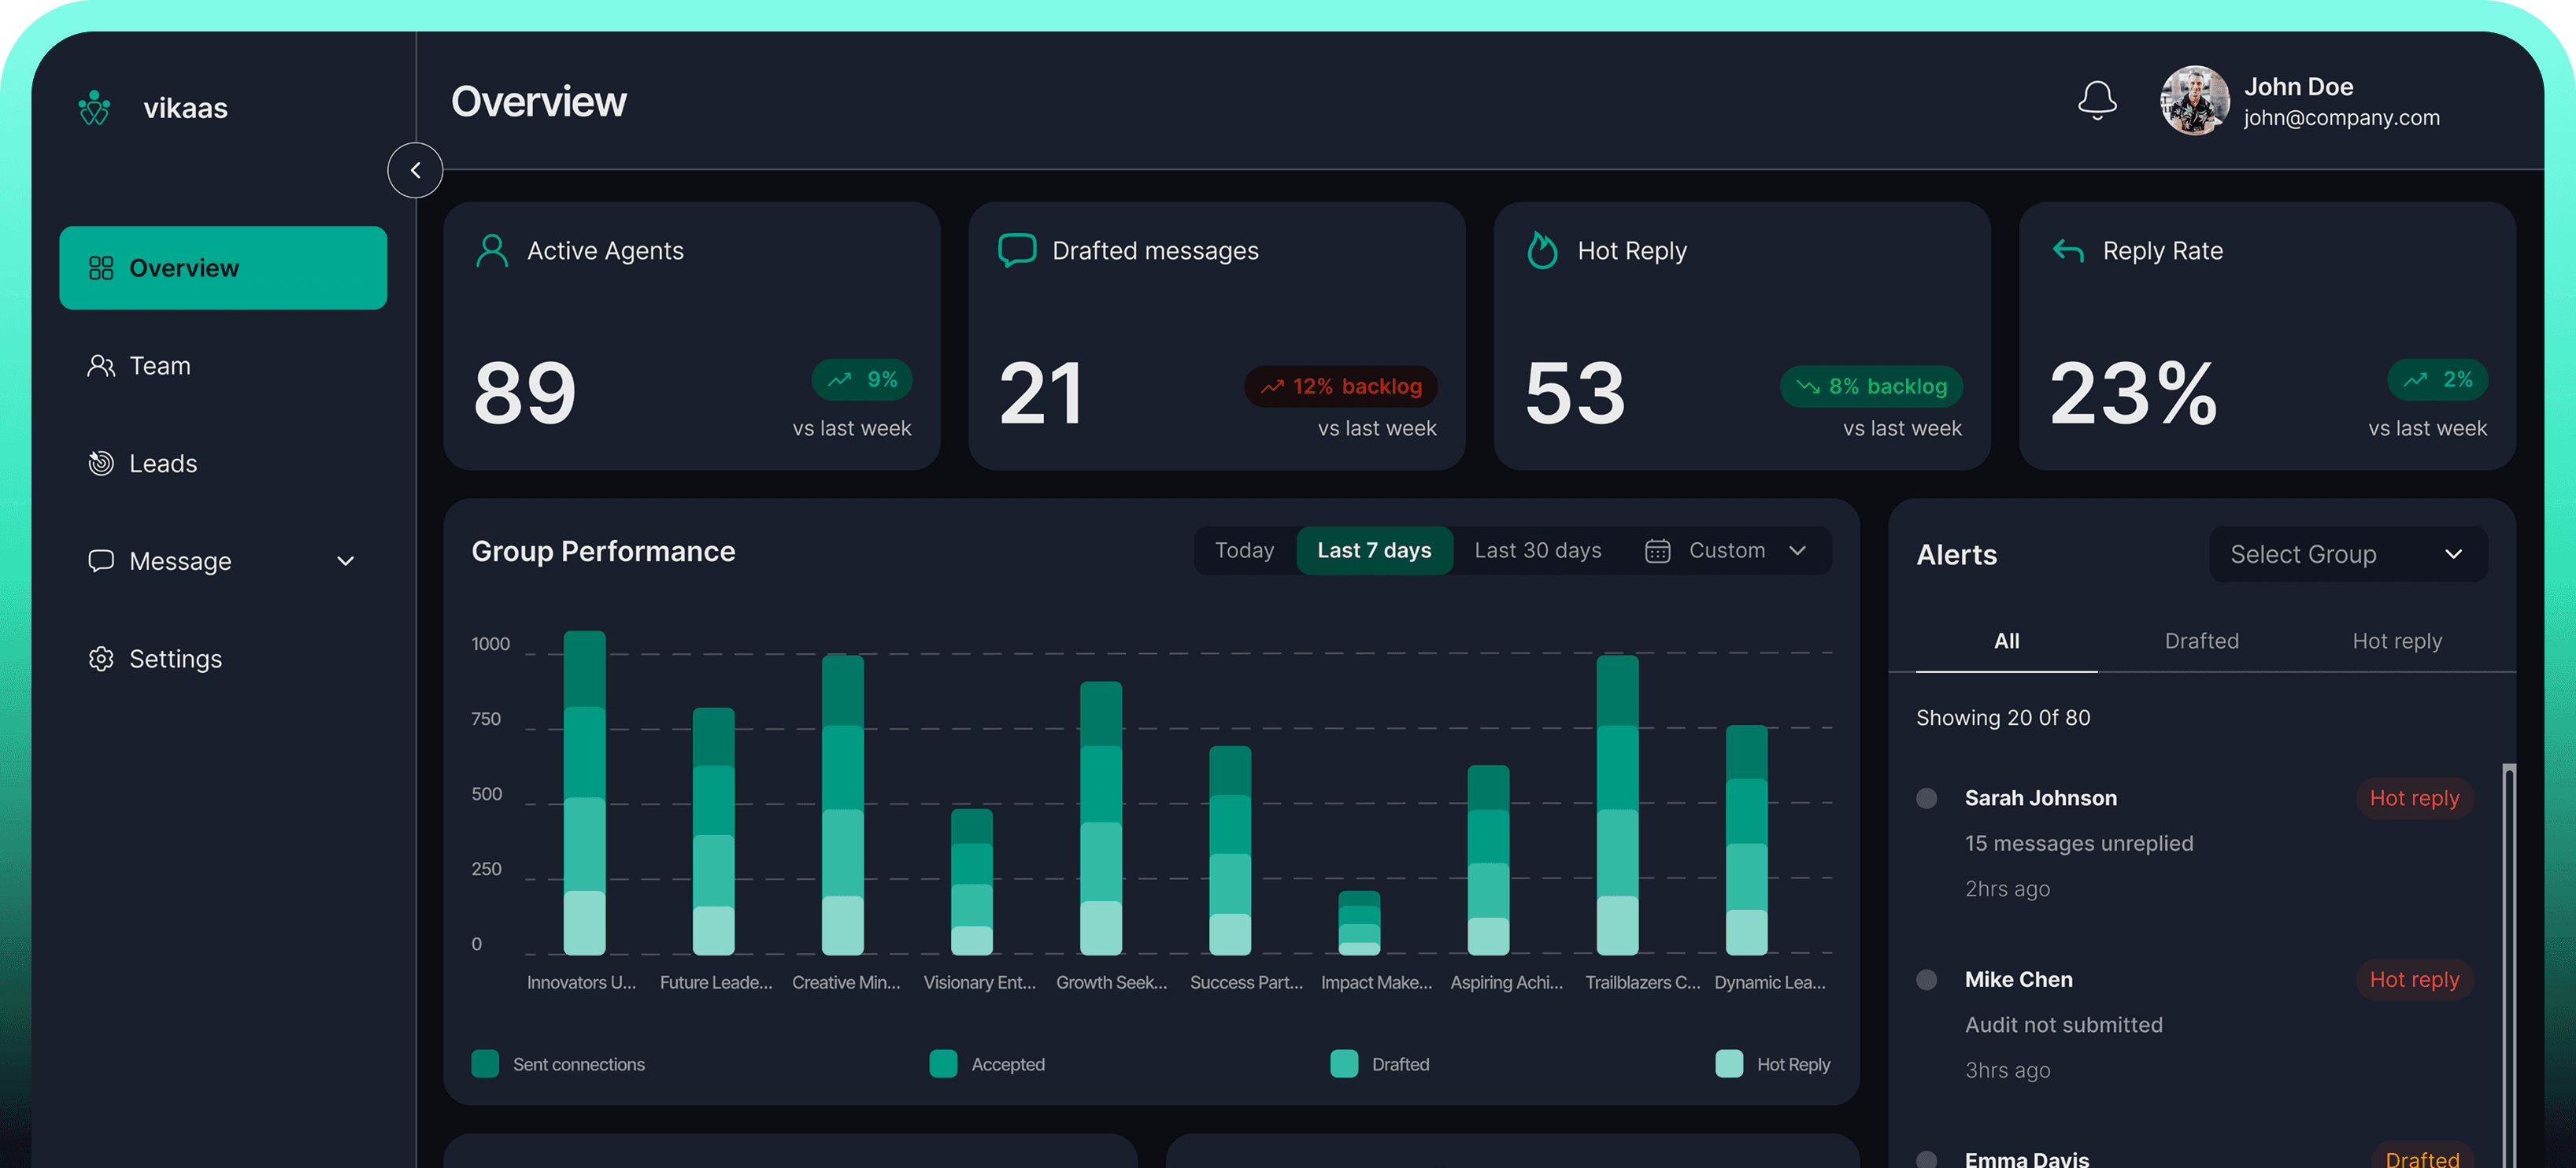
Task: Click the Active Agents person icon
Action: [x=491, y=251]
